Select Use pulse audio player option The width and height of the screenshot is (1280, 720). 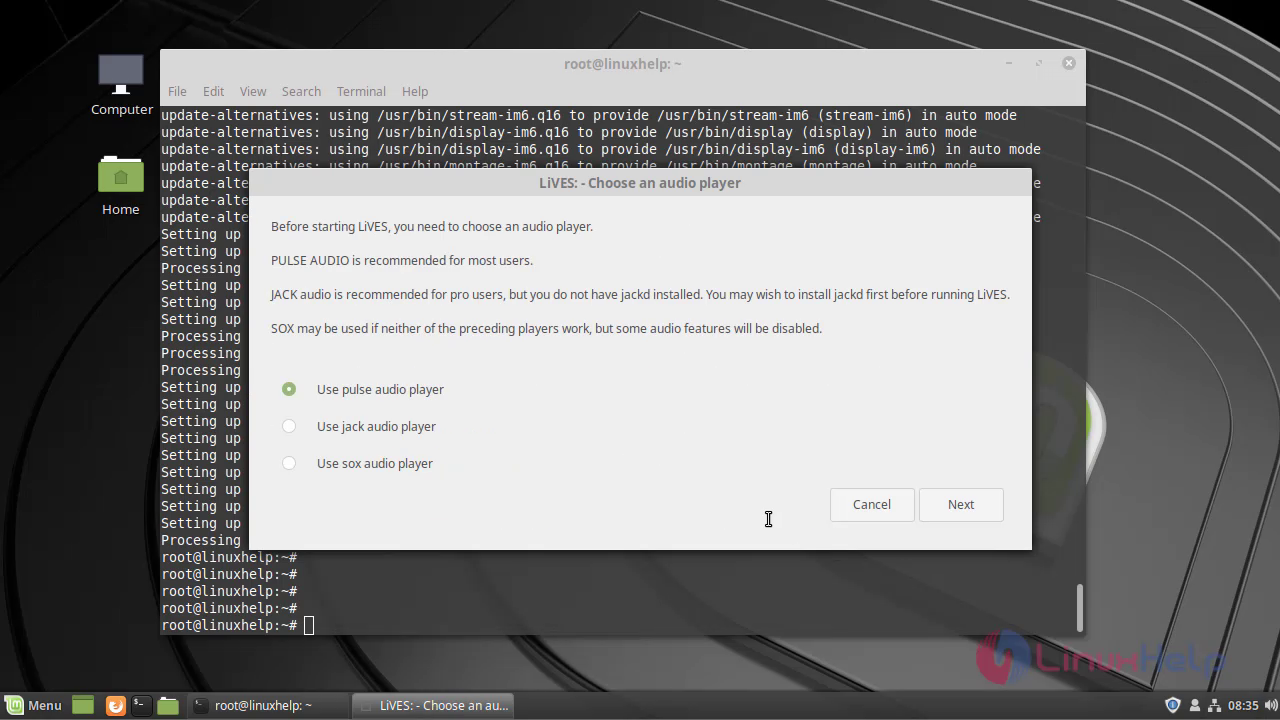click(x=364, y=389)
